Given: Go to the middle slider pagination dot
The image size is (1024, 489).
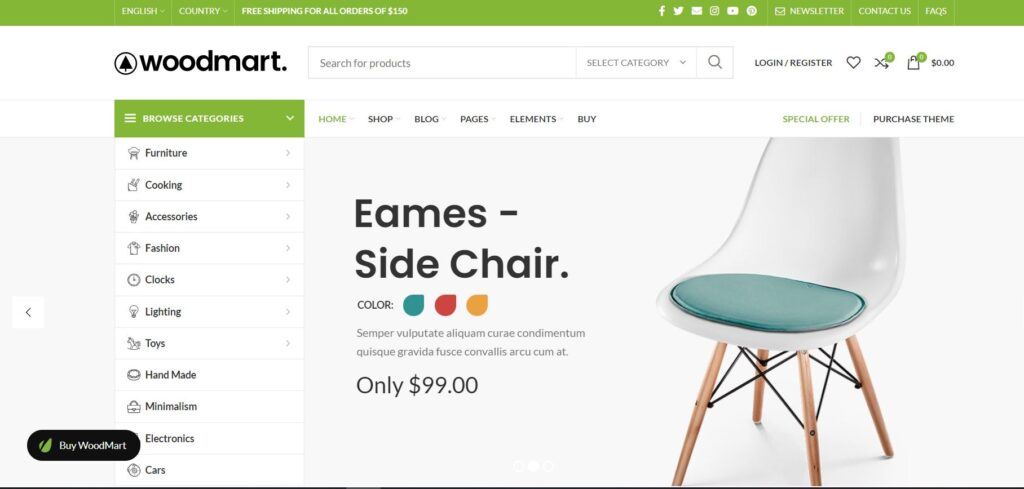Looking at the screenshot, I should (x=533, y=466).
